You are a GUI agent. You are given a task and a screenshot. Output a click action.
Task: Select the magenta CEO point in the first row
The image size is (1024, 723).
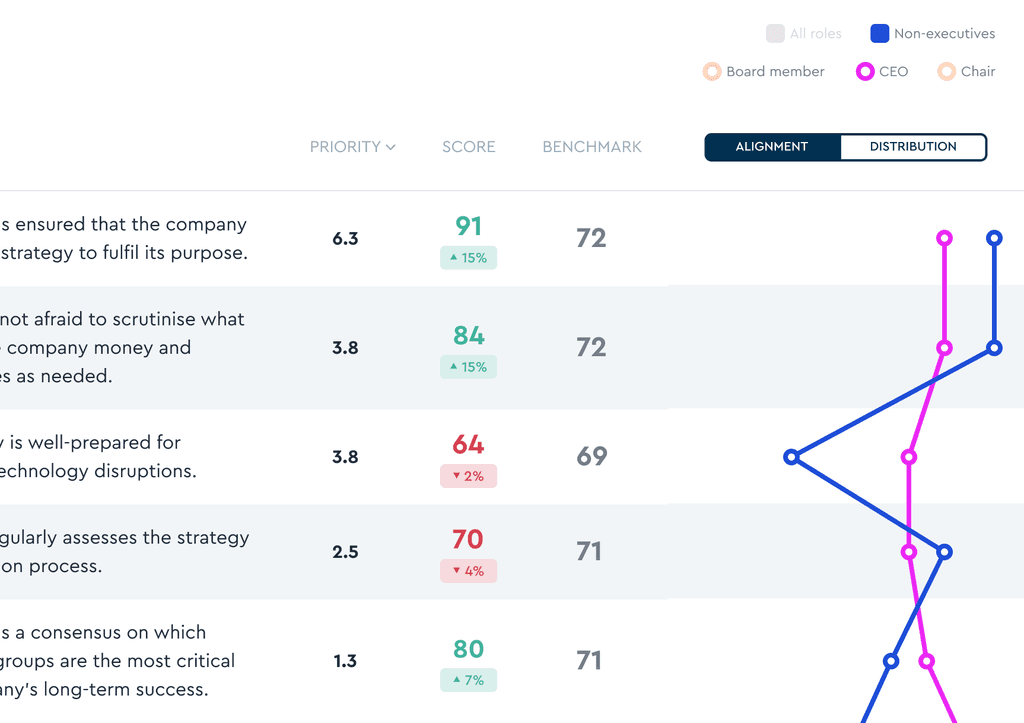click(x=944, y=238)
